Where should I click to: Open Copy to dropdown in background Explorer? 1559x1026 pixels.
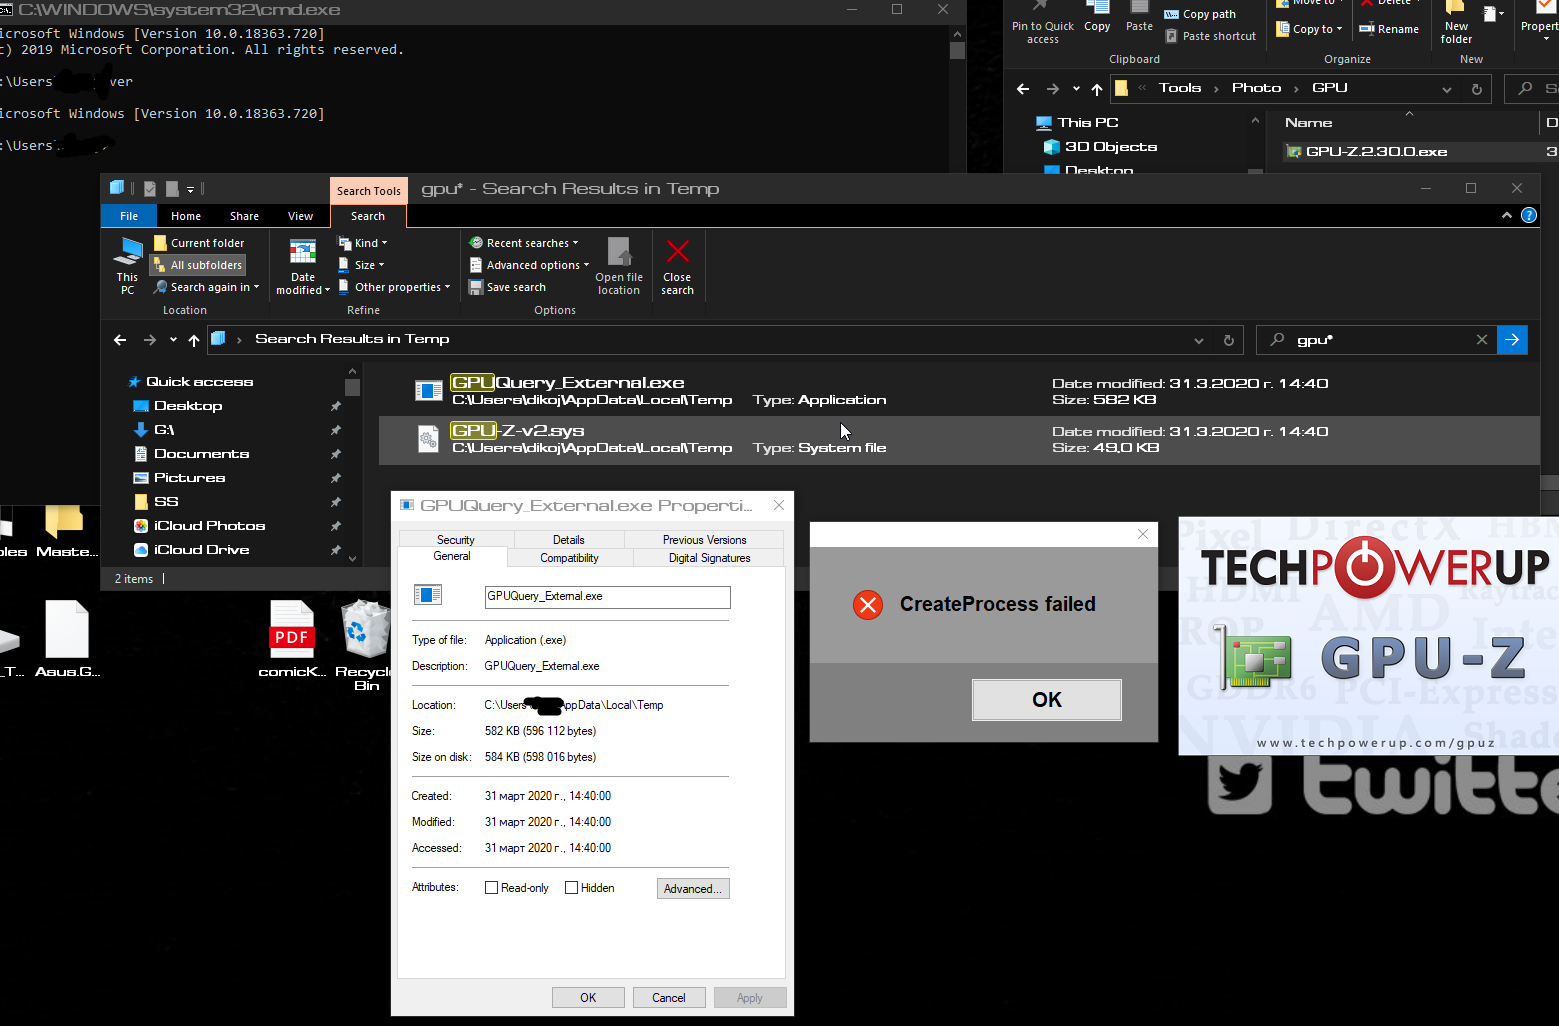[1309, 29]
